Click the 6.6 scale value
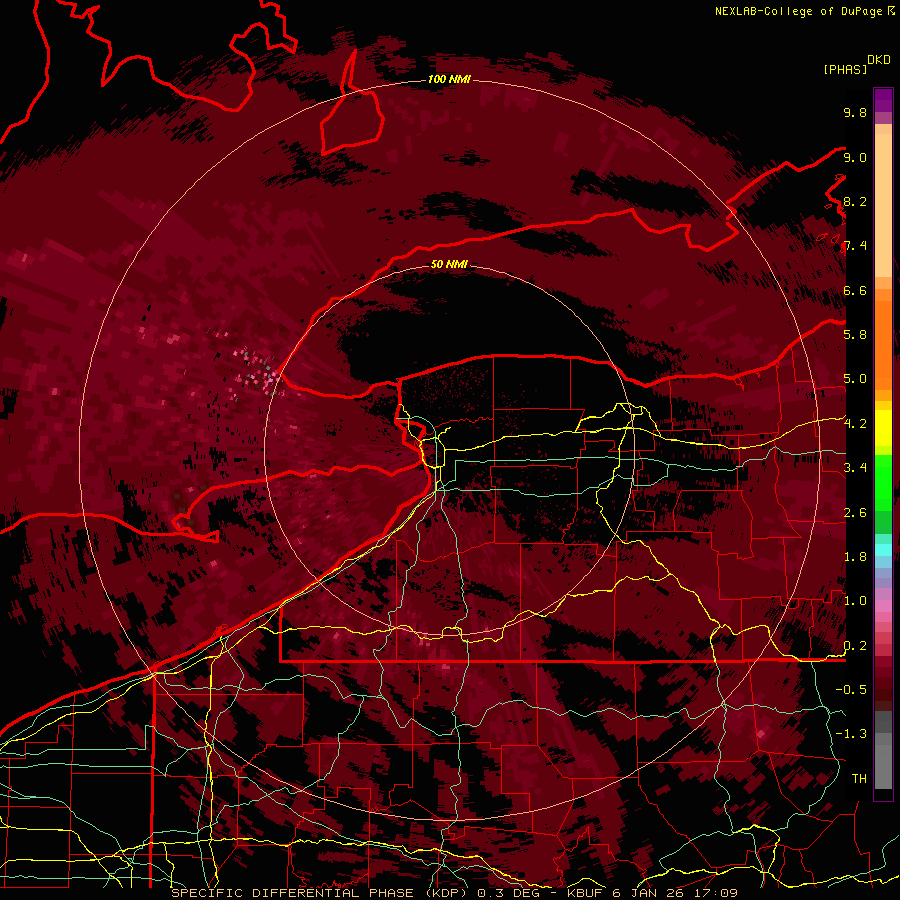The image size is (900, 900). click(855, 290)
